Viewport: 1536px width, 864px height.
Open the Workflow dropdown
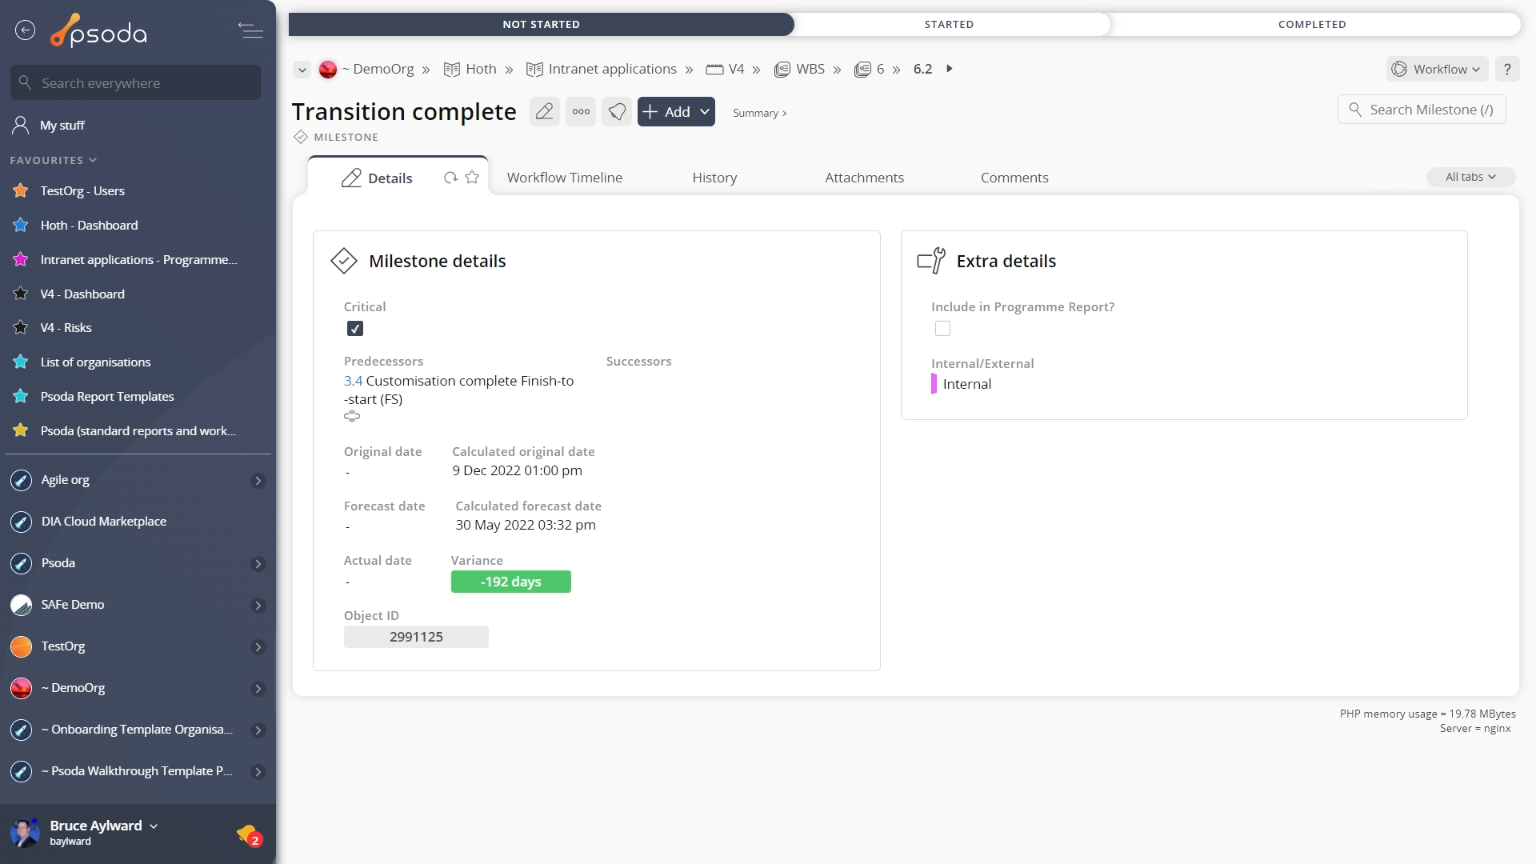tap(1437, 69)
